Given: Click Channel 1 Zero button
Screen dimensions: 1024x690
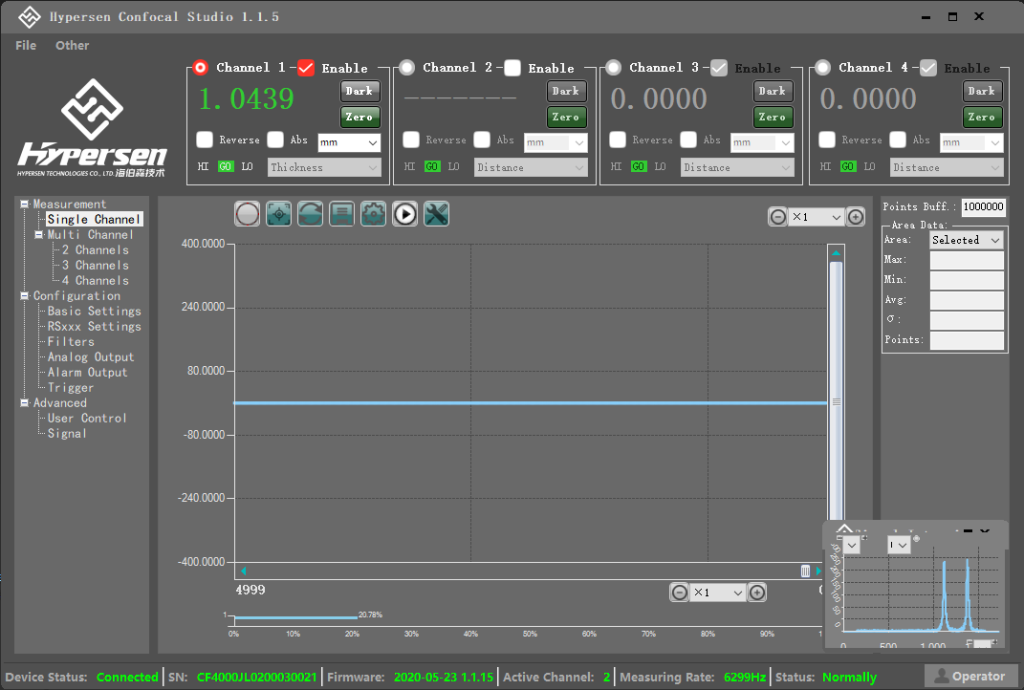Looking at the screenshot, I should point(359,117).
